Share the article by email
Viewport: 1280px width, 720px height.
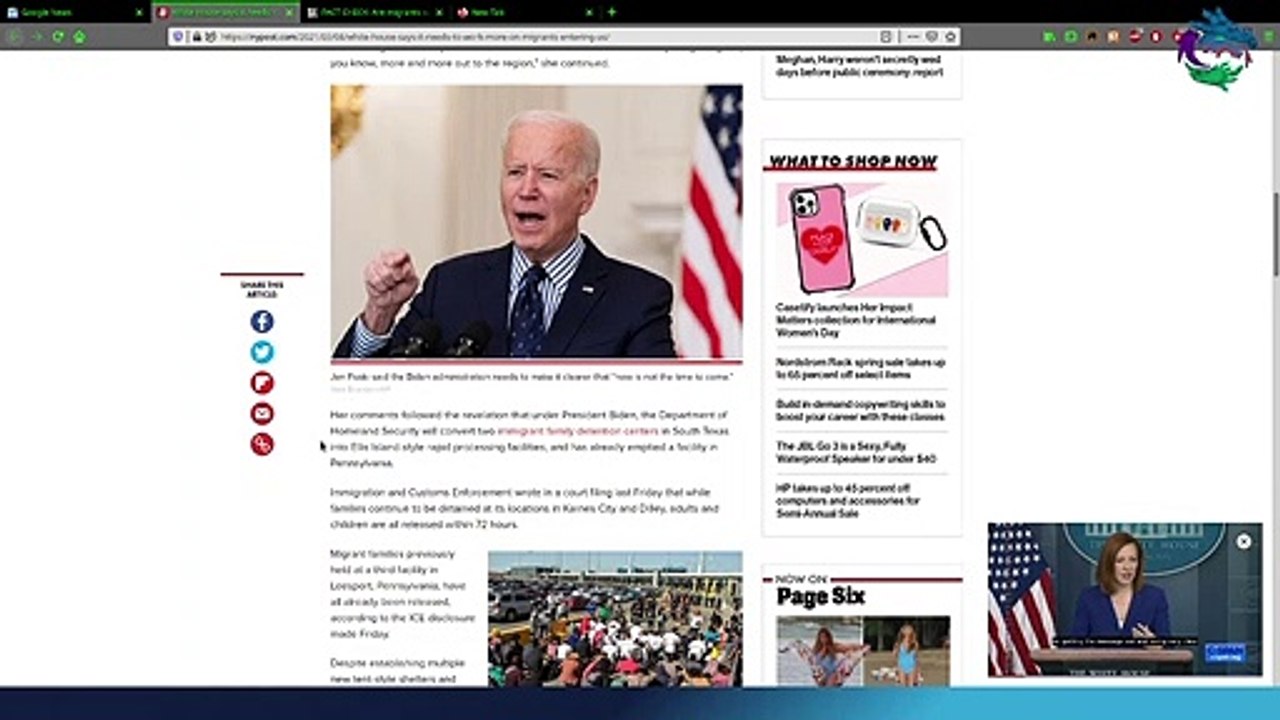[x=262, y=413]
